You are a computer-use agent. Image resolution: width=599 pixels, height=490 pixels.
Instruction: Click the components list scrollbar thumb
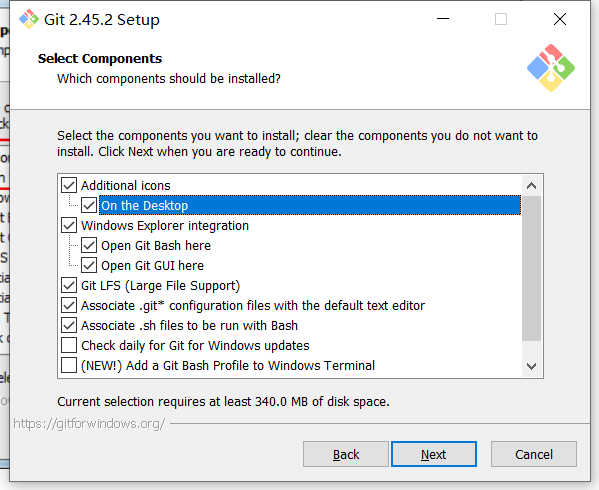pos(531,268)
